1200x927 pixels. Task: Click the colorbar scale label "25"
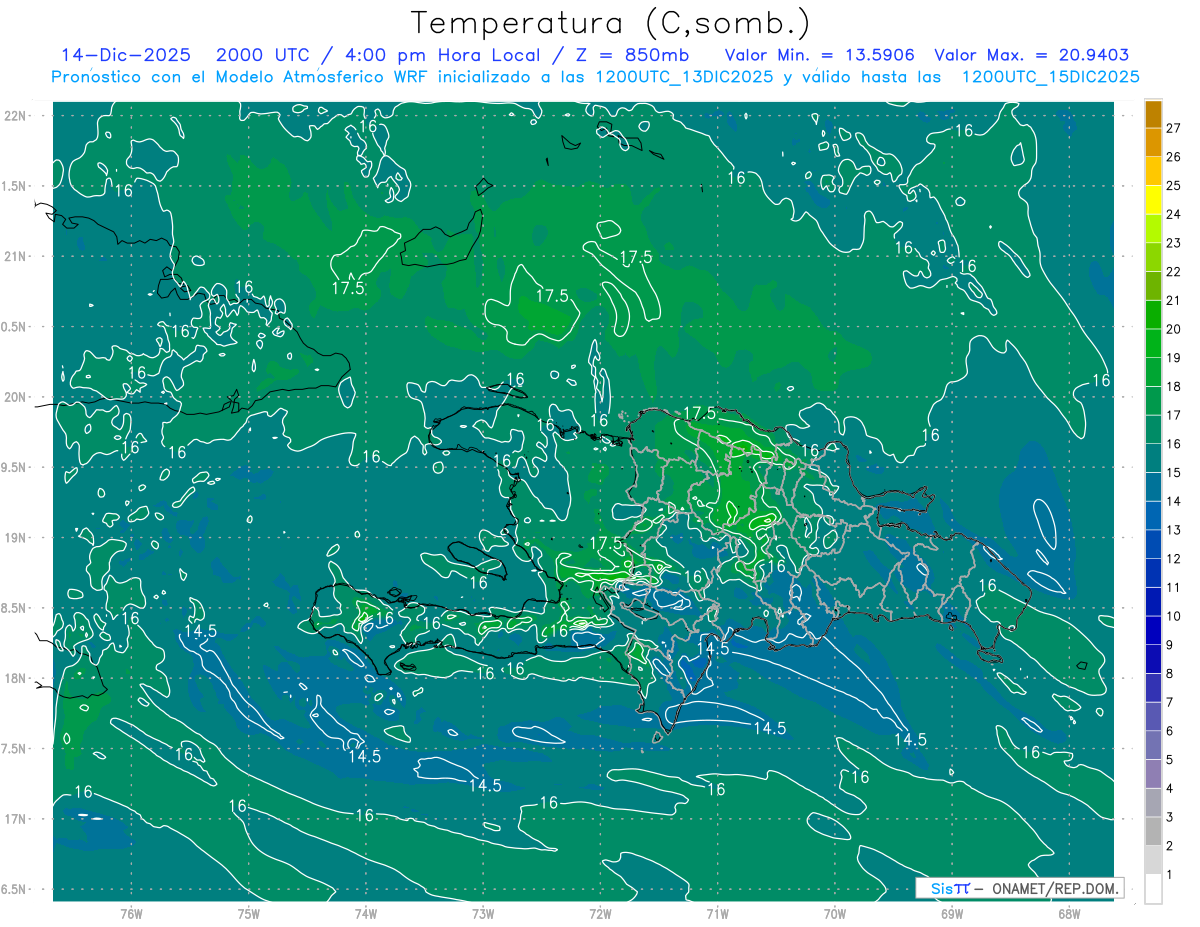[1173, 185]
